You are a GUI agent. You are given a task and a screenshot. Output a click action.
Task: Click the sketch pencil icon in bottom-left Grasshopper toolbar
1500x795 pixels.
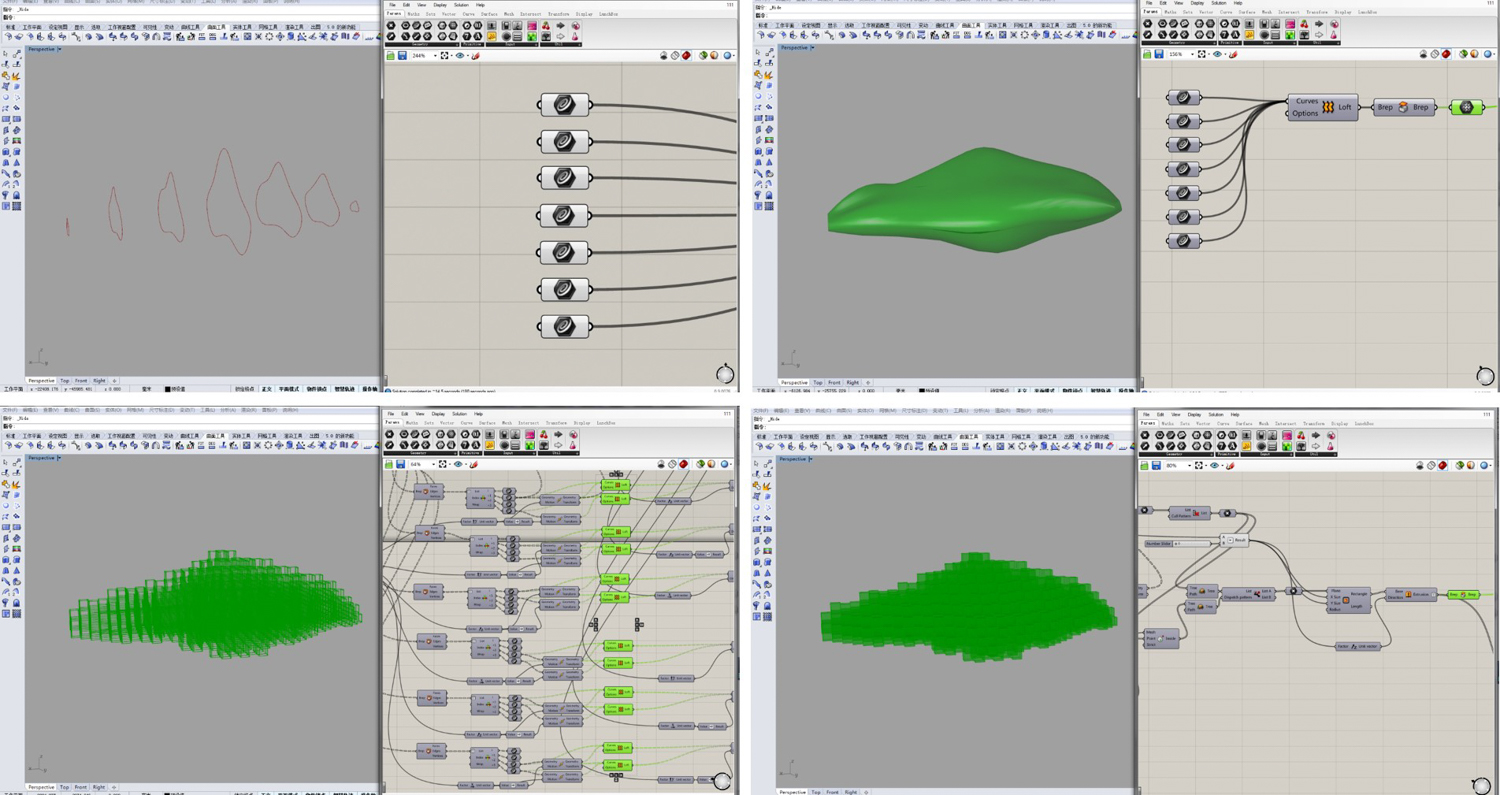pos(474,464)
